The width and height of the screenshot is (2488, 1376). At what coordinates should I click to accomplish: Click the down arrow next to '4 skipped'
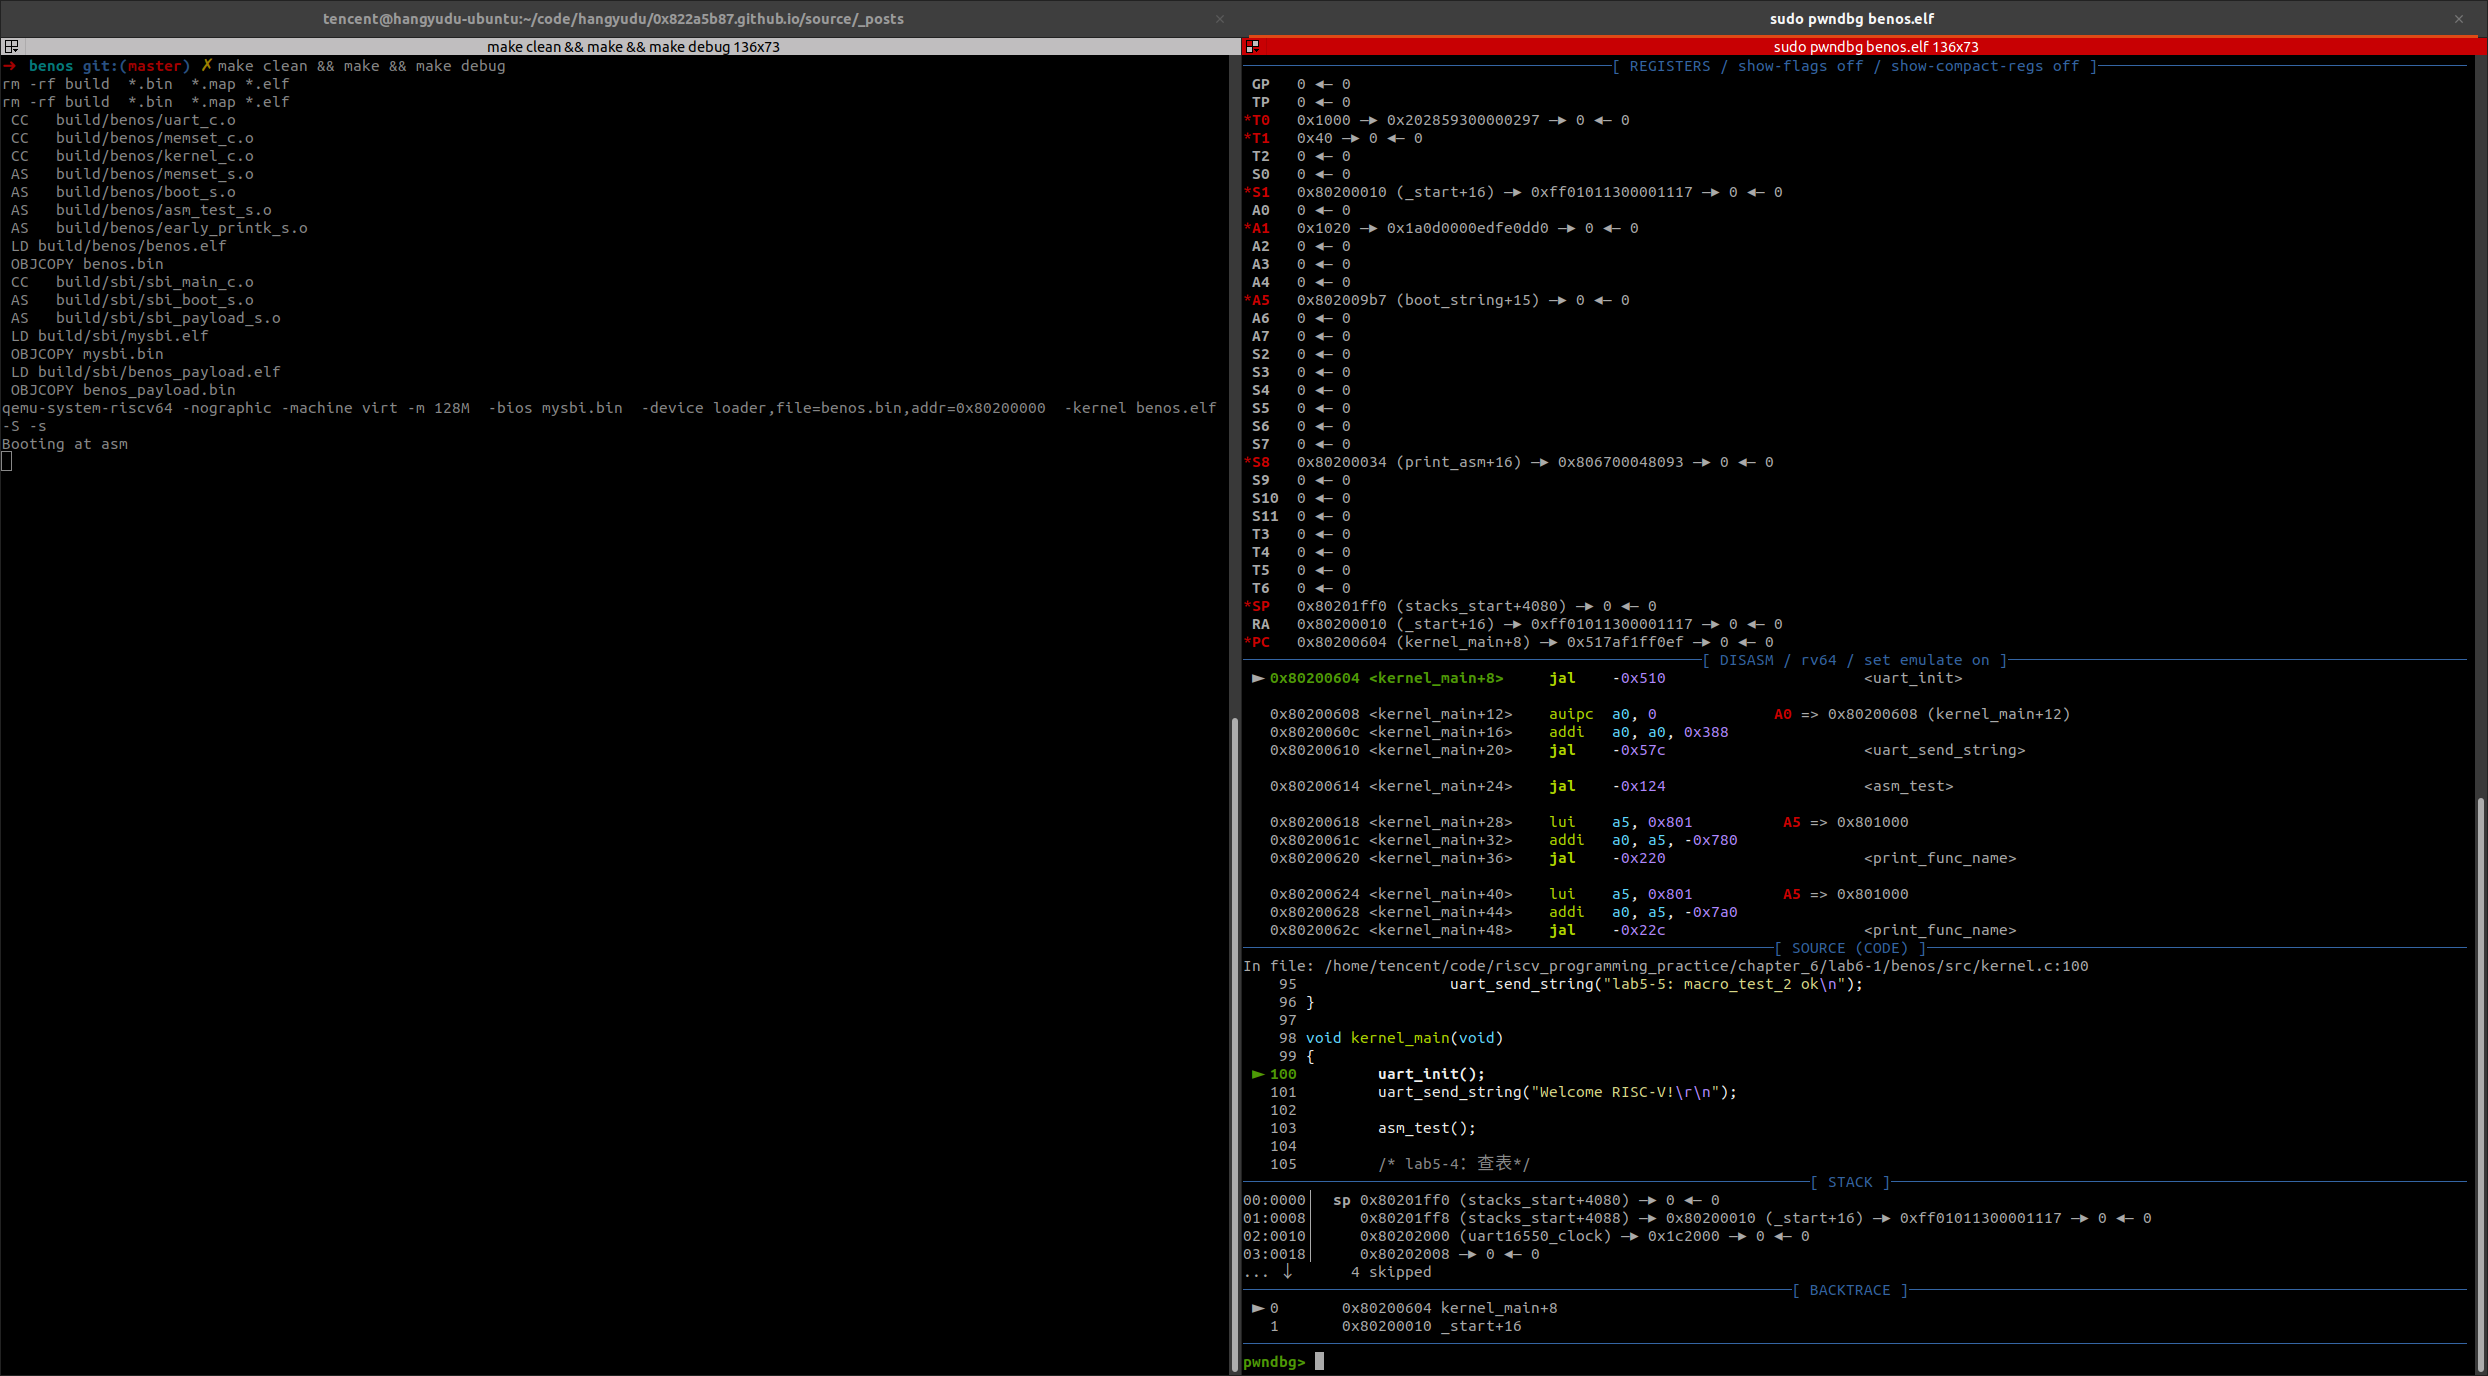pyautogui.click(x=1287, y=1272)
